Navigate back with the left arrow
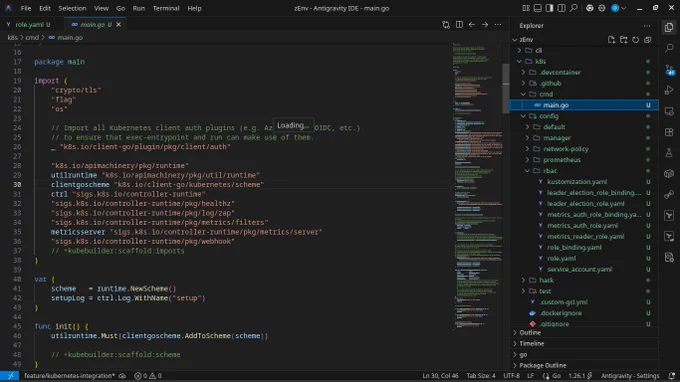Image resolution: width=680 pixels, height=382 pixels. pos(472,25)
